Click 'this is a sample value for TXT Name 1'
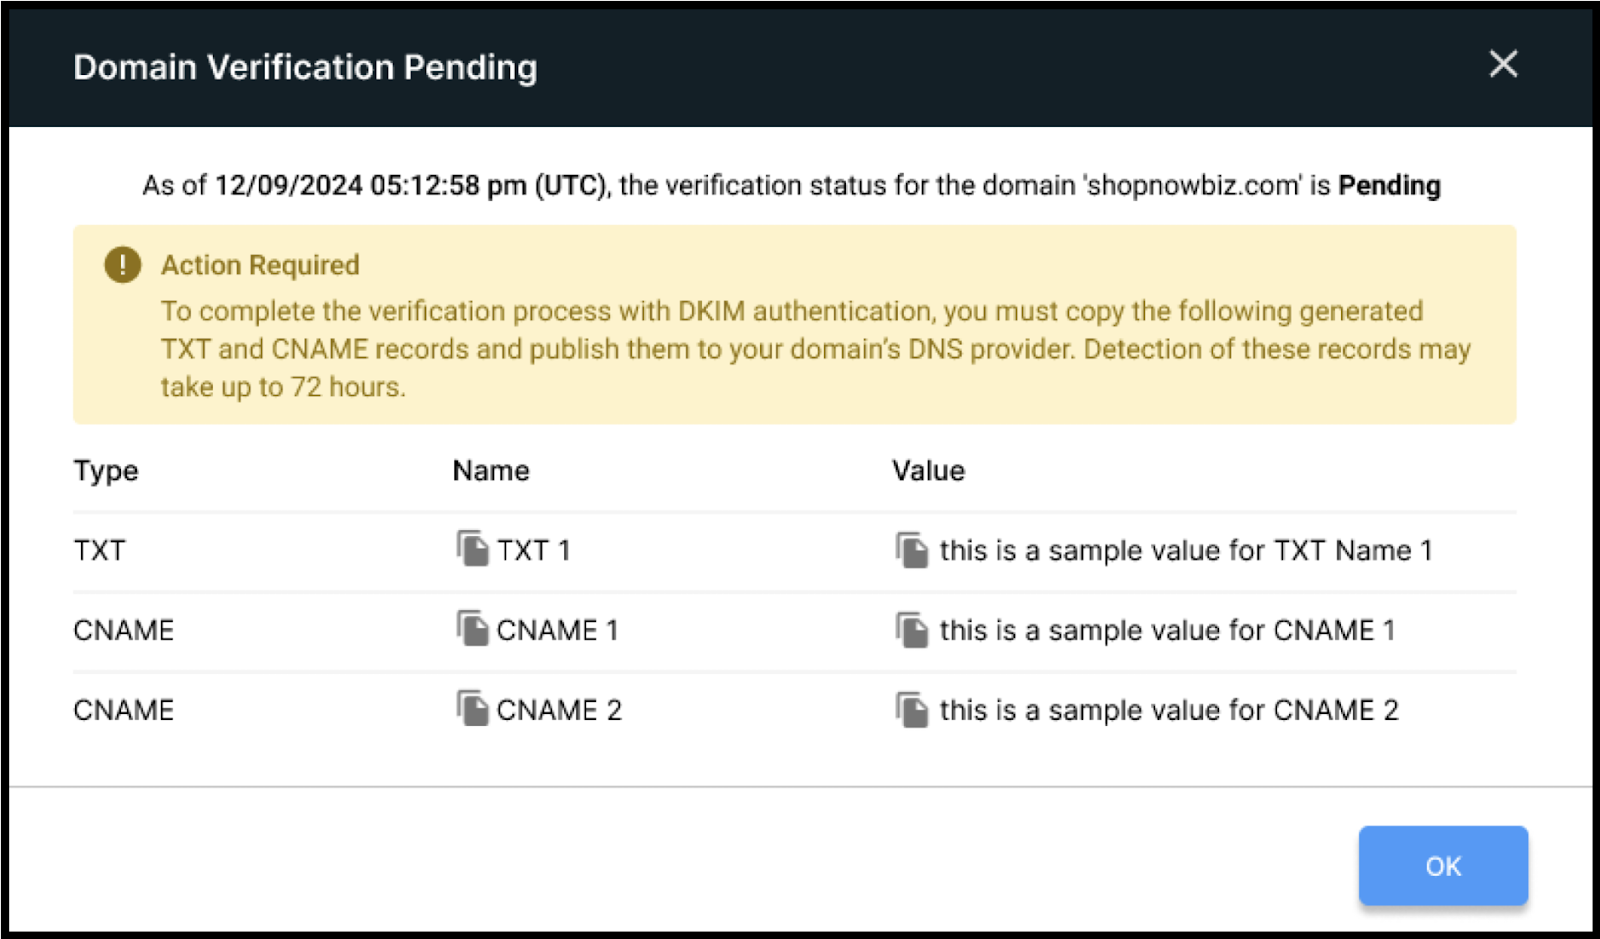The width and height of the screenshot is (1600, 939). [1186, 550]
